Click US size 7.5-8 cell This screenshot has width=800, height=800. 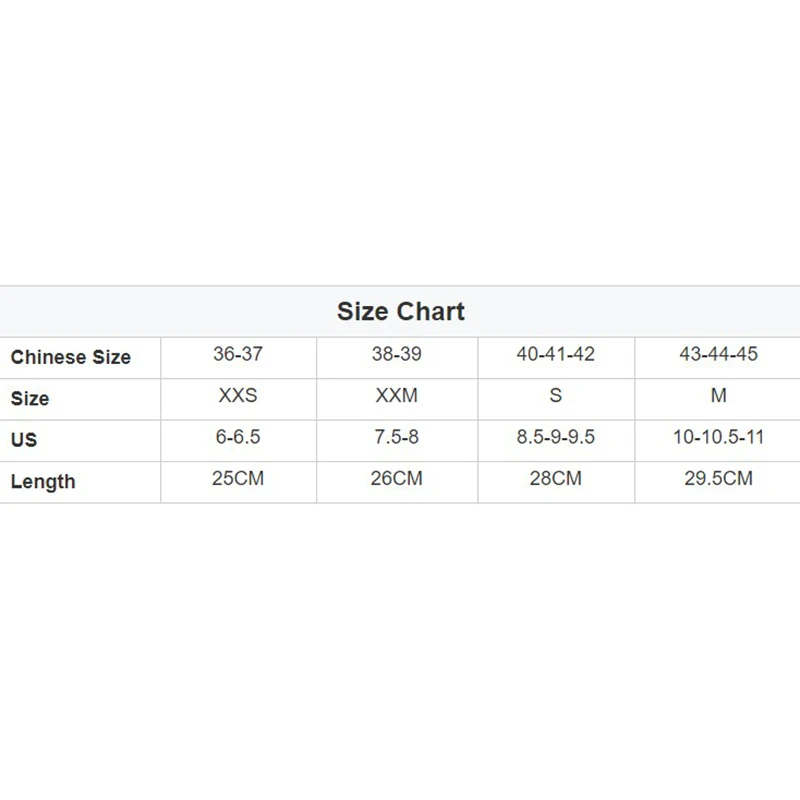[396, 438]
